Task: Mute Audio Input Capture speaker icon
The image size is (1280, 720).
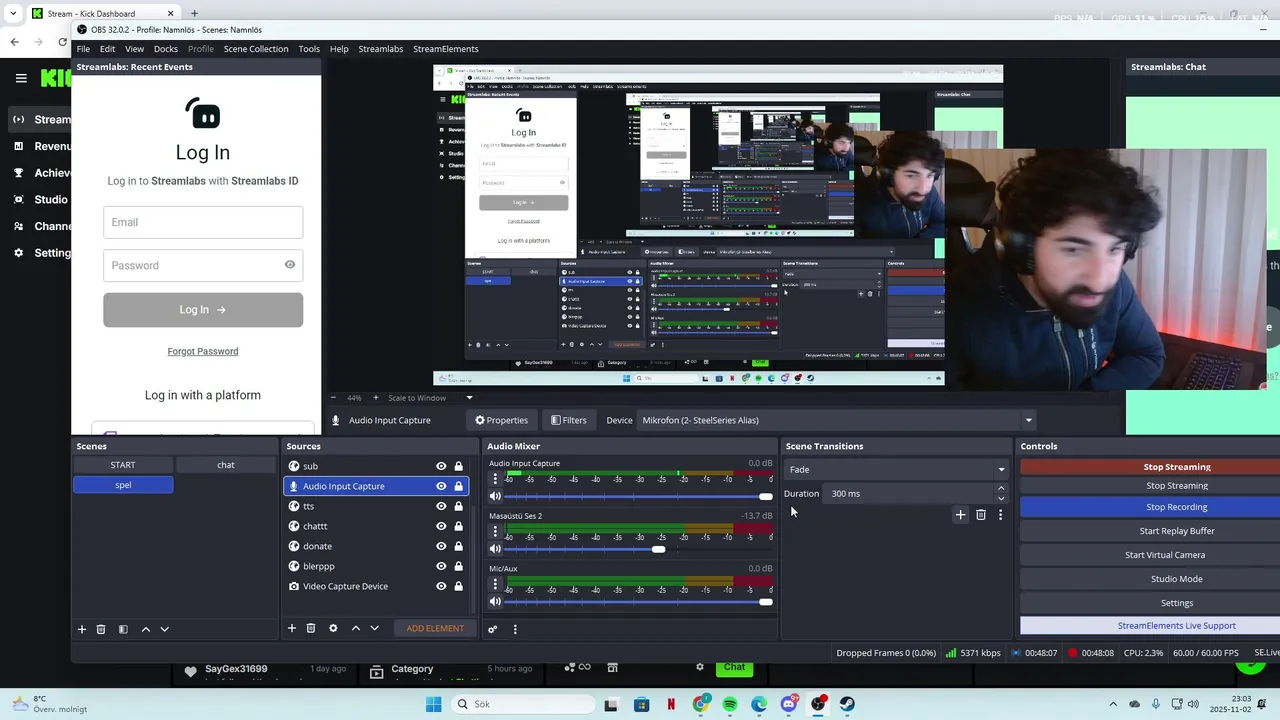Action: (x=495, y=496)
